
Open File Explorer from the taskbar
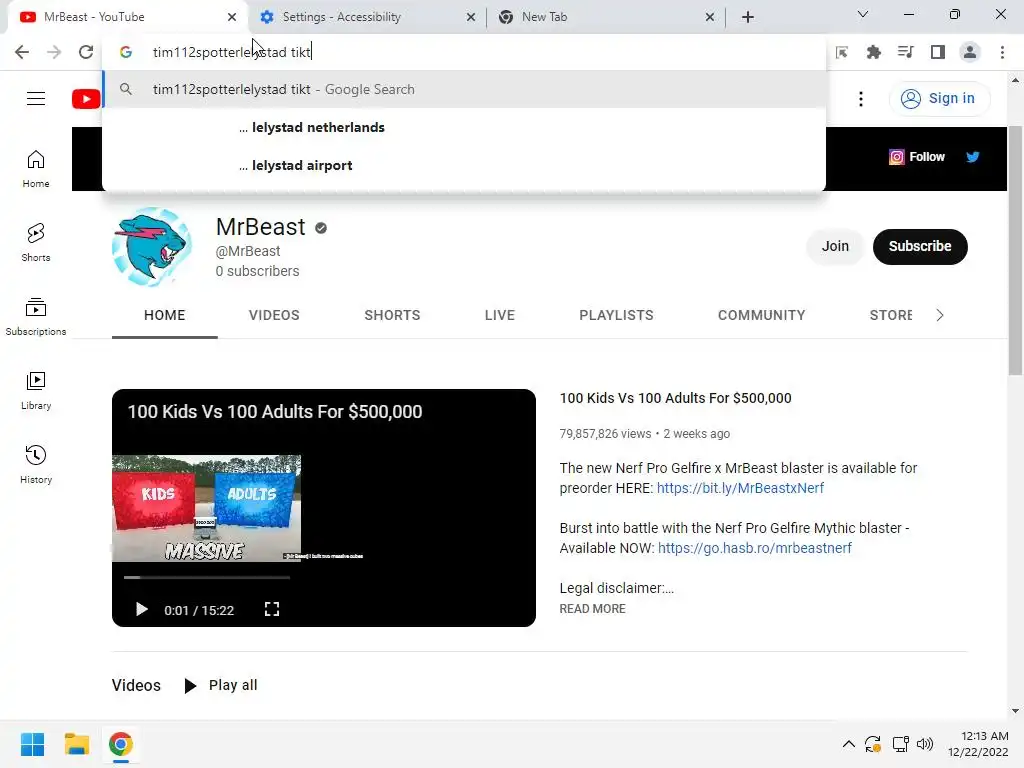tap(76, 744)
